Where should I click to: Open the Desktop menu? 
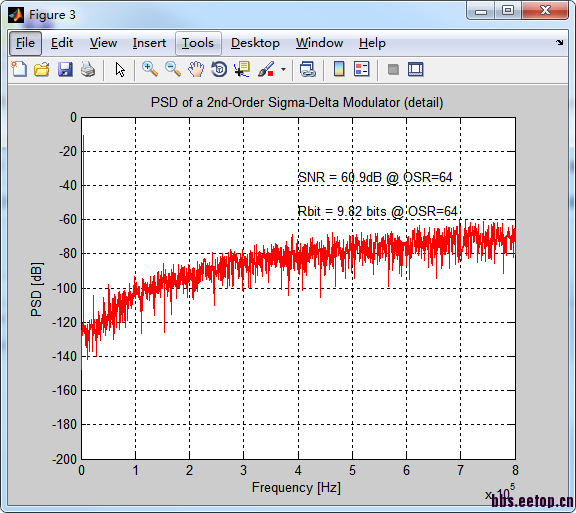[255, 43]
